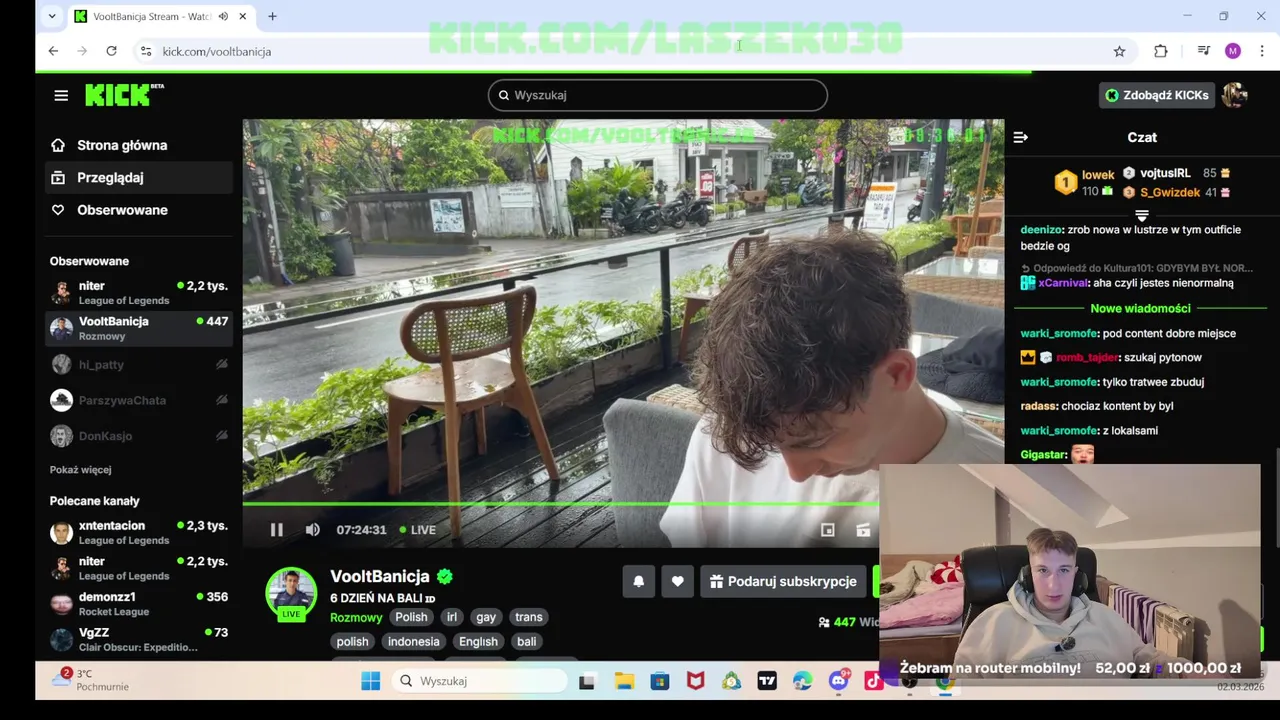Open niter under Polecane kanały
Image resolution: width=1280 pixels, height=720 pixels.
point(139,568)
